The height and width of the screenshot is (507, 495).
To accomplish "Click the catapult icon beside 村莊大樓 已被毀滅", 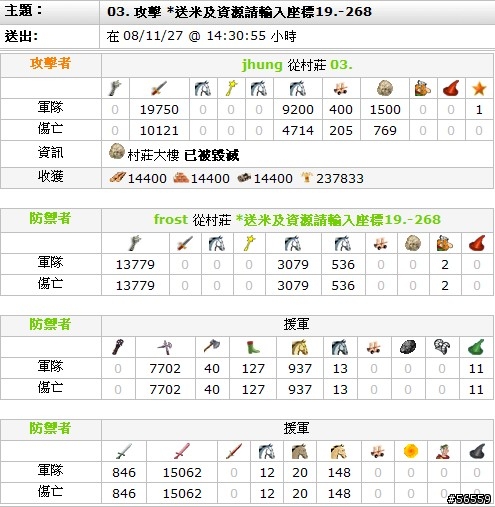I will pos(116,151).
